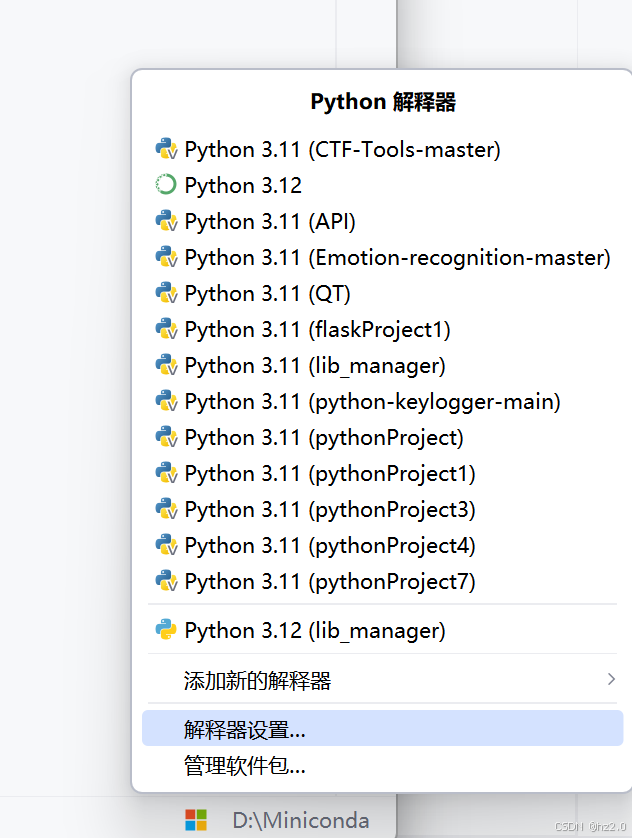
Task: Open 解释器设置... interpreter settings
Action: (x=383, y=728)
